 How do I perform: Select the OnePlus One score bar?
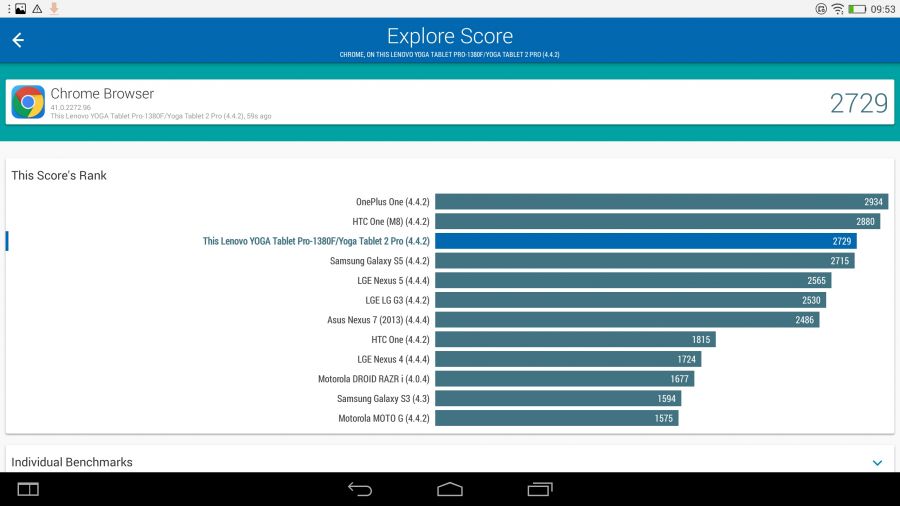[x=661, y=202]
